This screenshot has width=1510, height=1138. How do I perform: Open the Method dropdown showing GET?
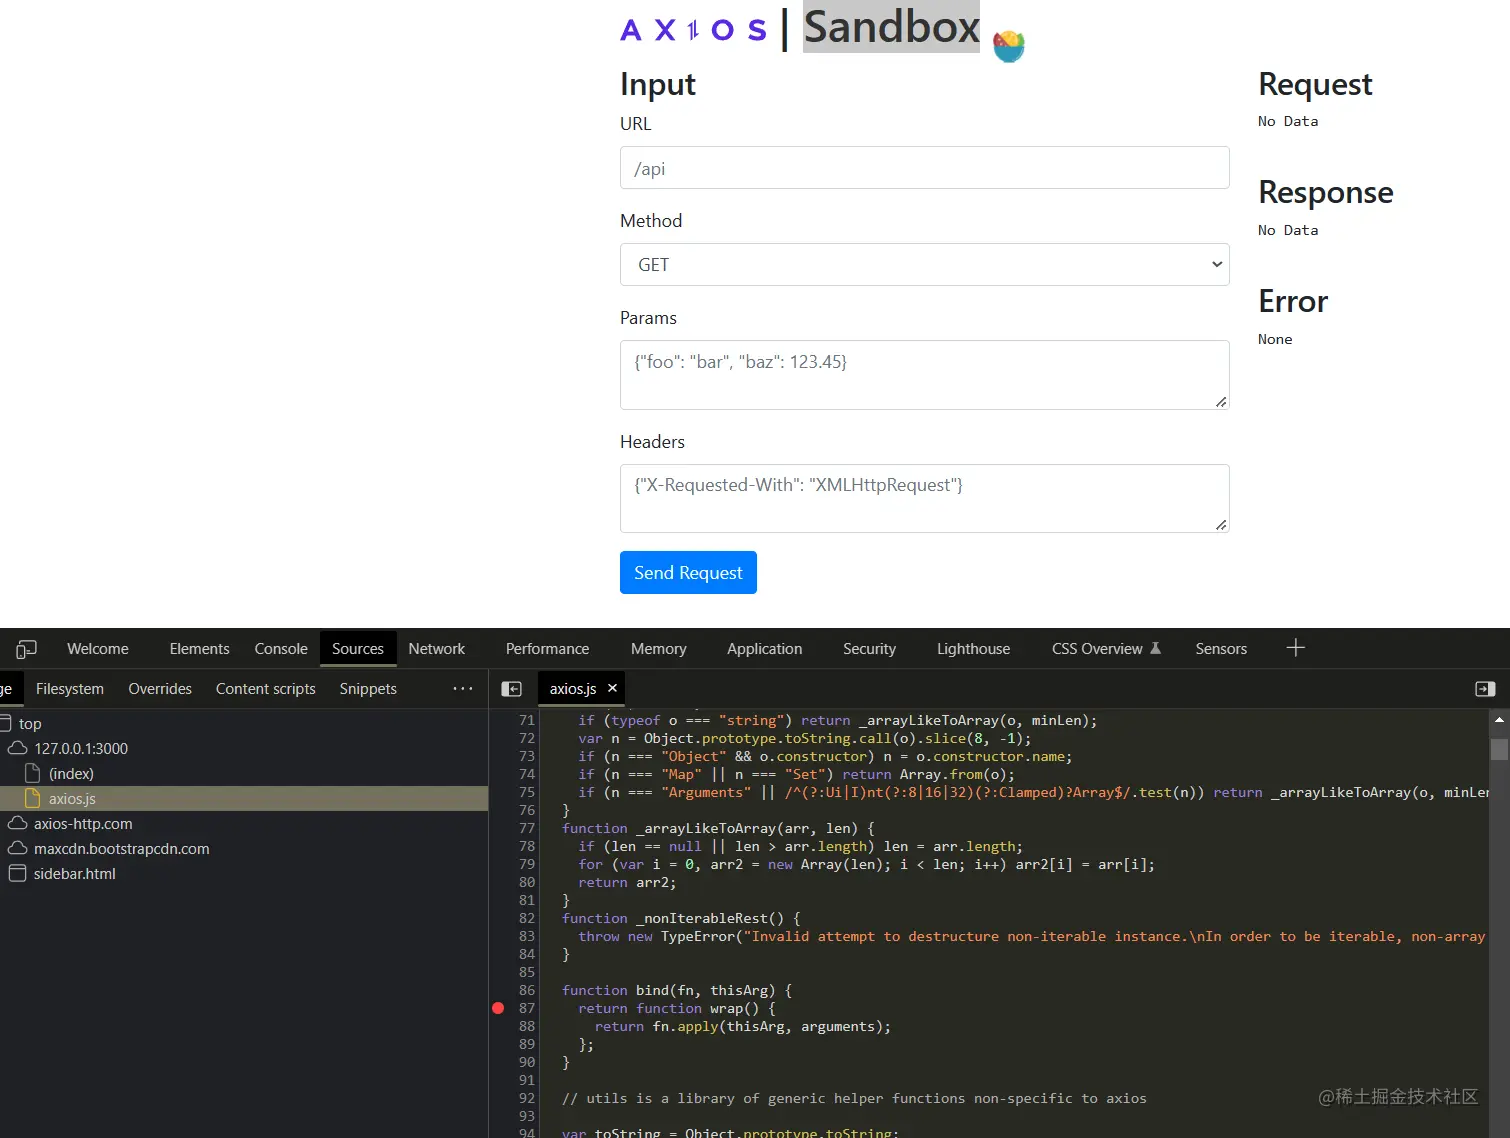pyautogui.click(x=924, y=265)
